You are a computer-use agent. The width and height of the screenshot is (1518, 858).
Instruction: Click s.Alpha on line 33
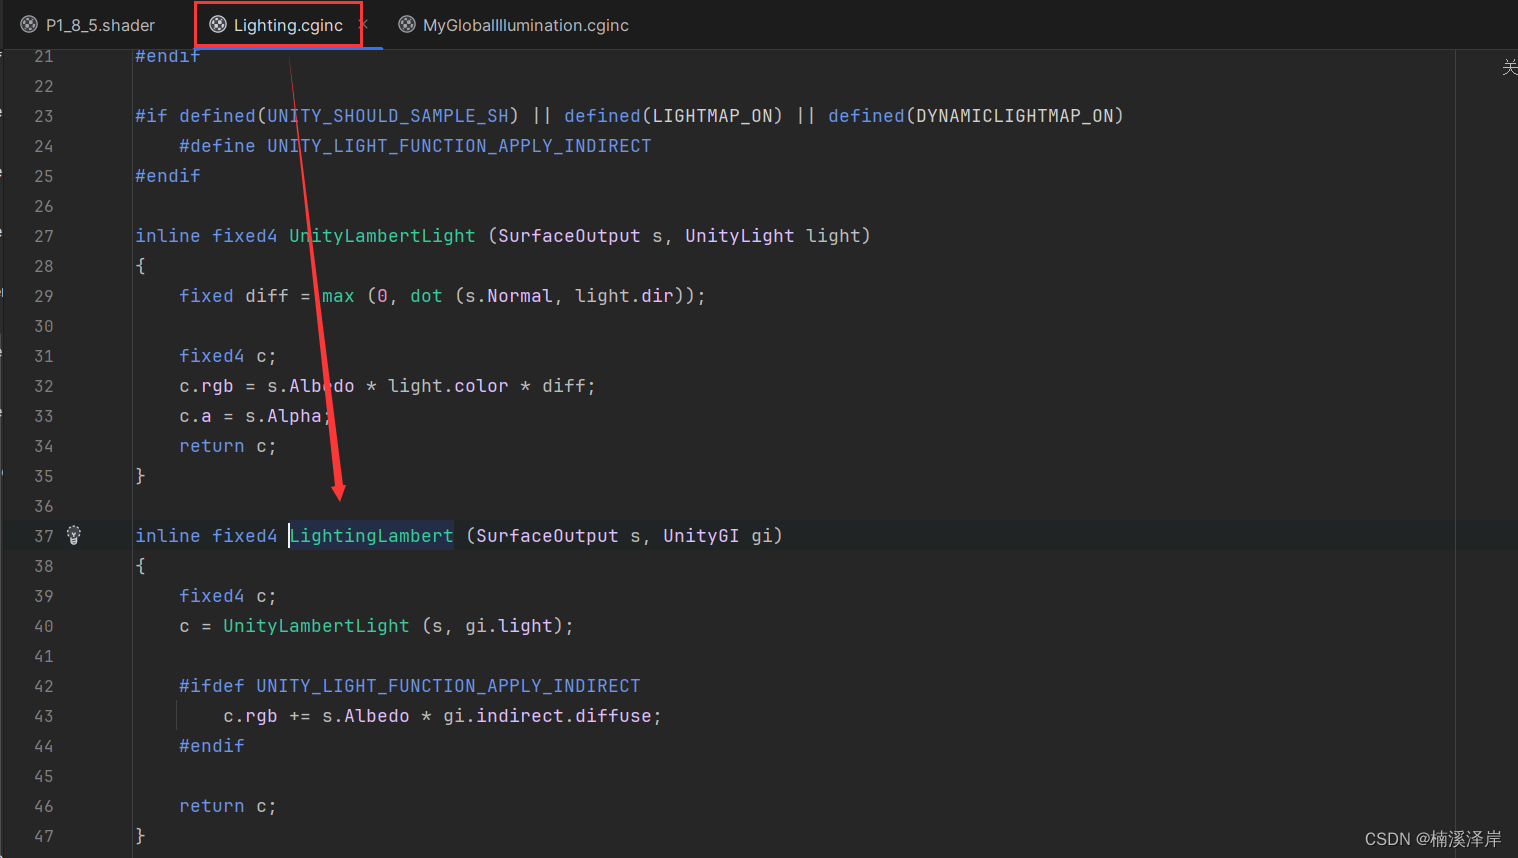(x=283, y=416)
